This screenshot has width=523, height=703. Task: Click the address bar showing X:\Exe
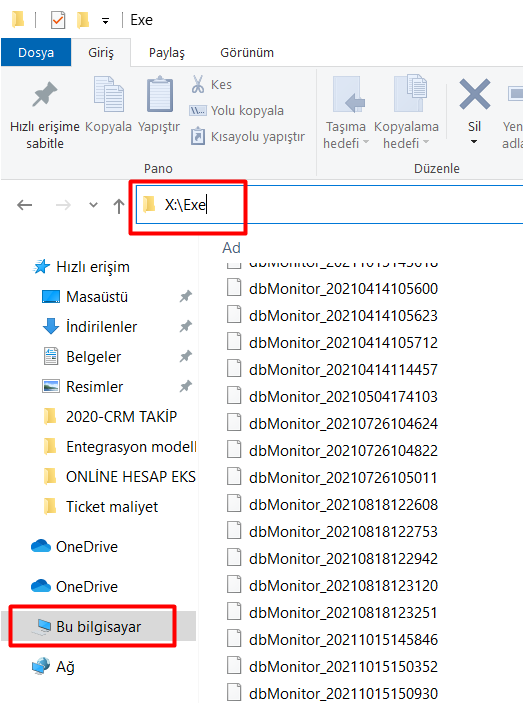tap(329, 204)
